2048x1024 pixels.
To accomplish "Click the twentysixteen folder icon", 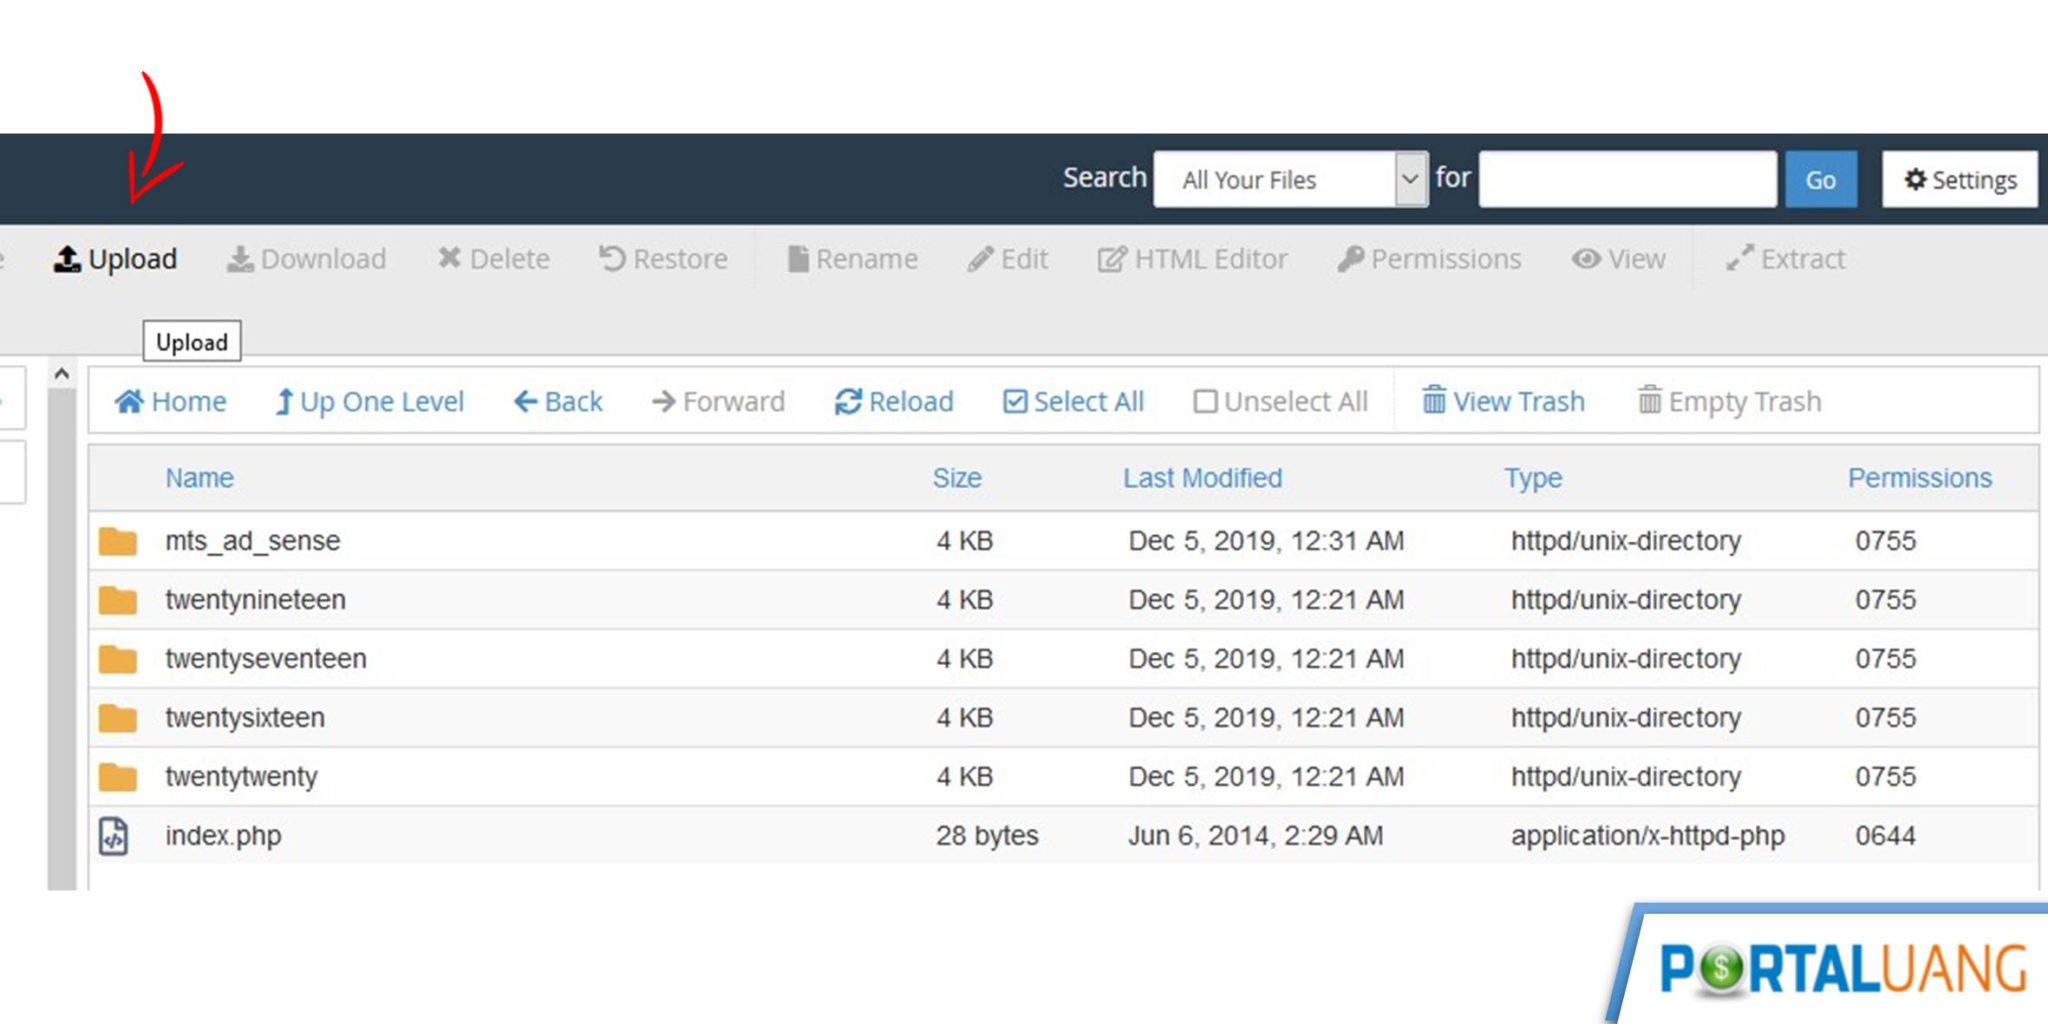I will (118, 718).
